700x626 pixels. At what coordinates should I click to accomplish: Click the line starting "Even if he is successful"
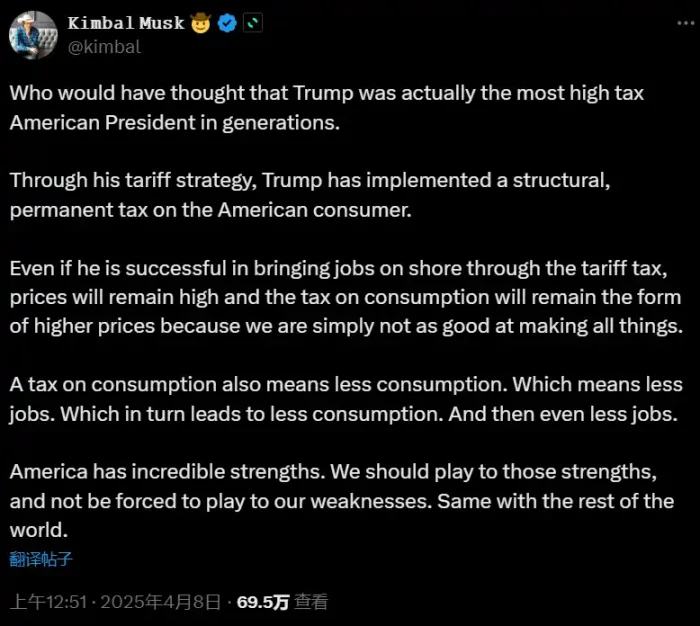pyautogui.click(x=344, y=268)
